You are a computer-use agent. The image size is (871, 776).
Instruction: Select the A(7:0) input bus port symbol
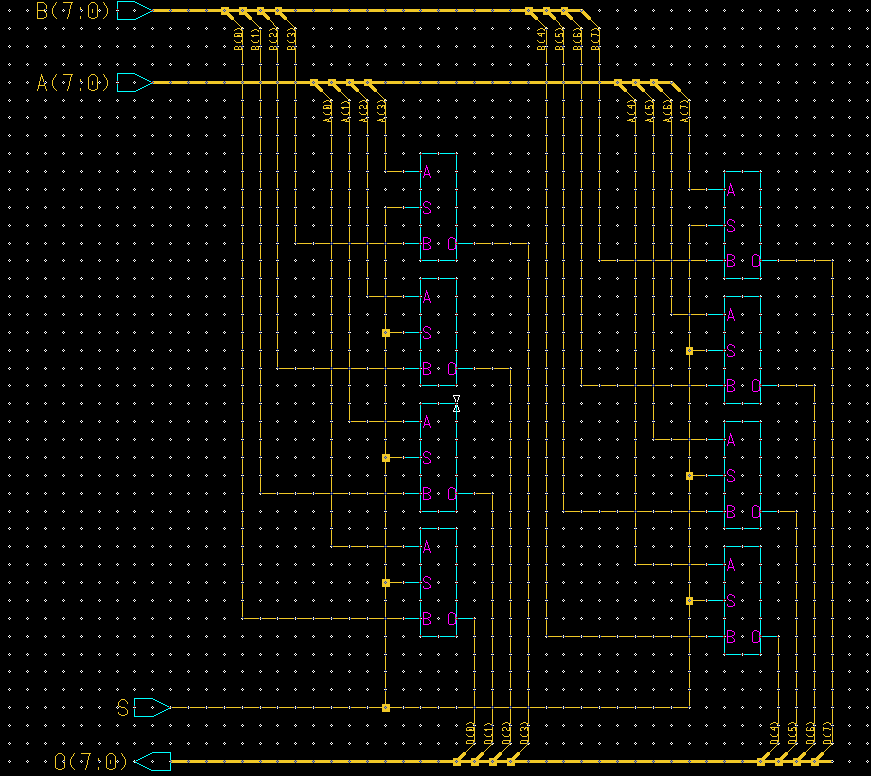point(134,83)
